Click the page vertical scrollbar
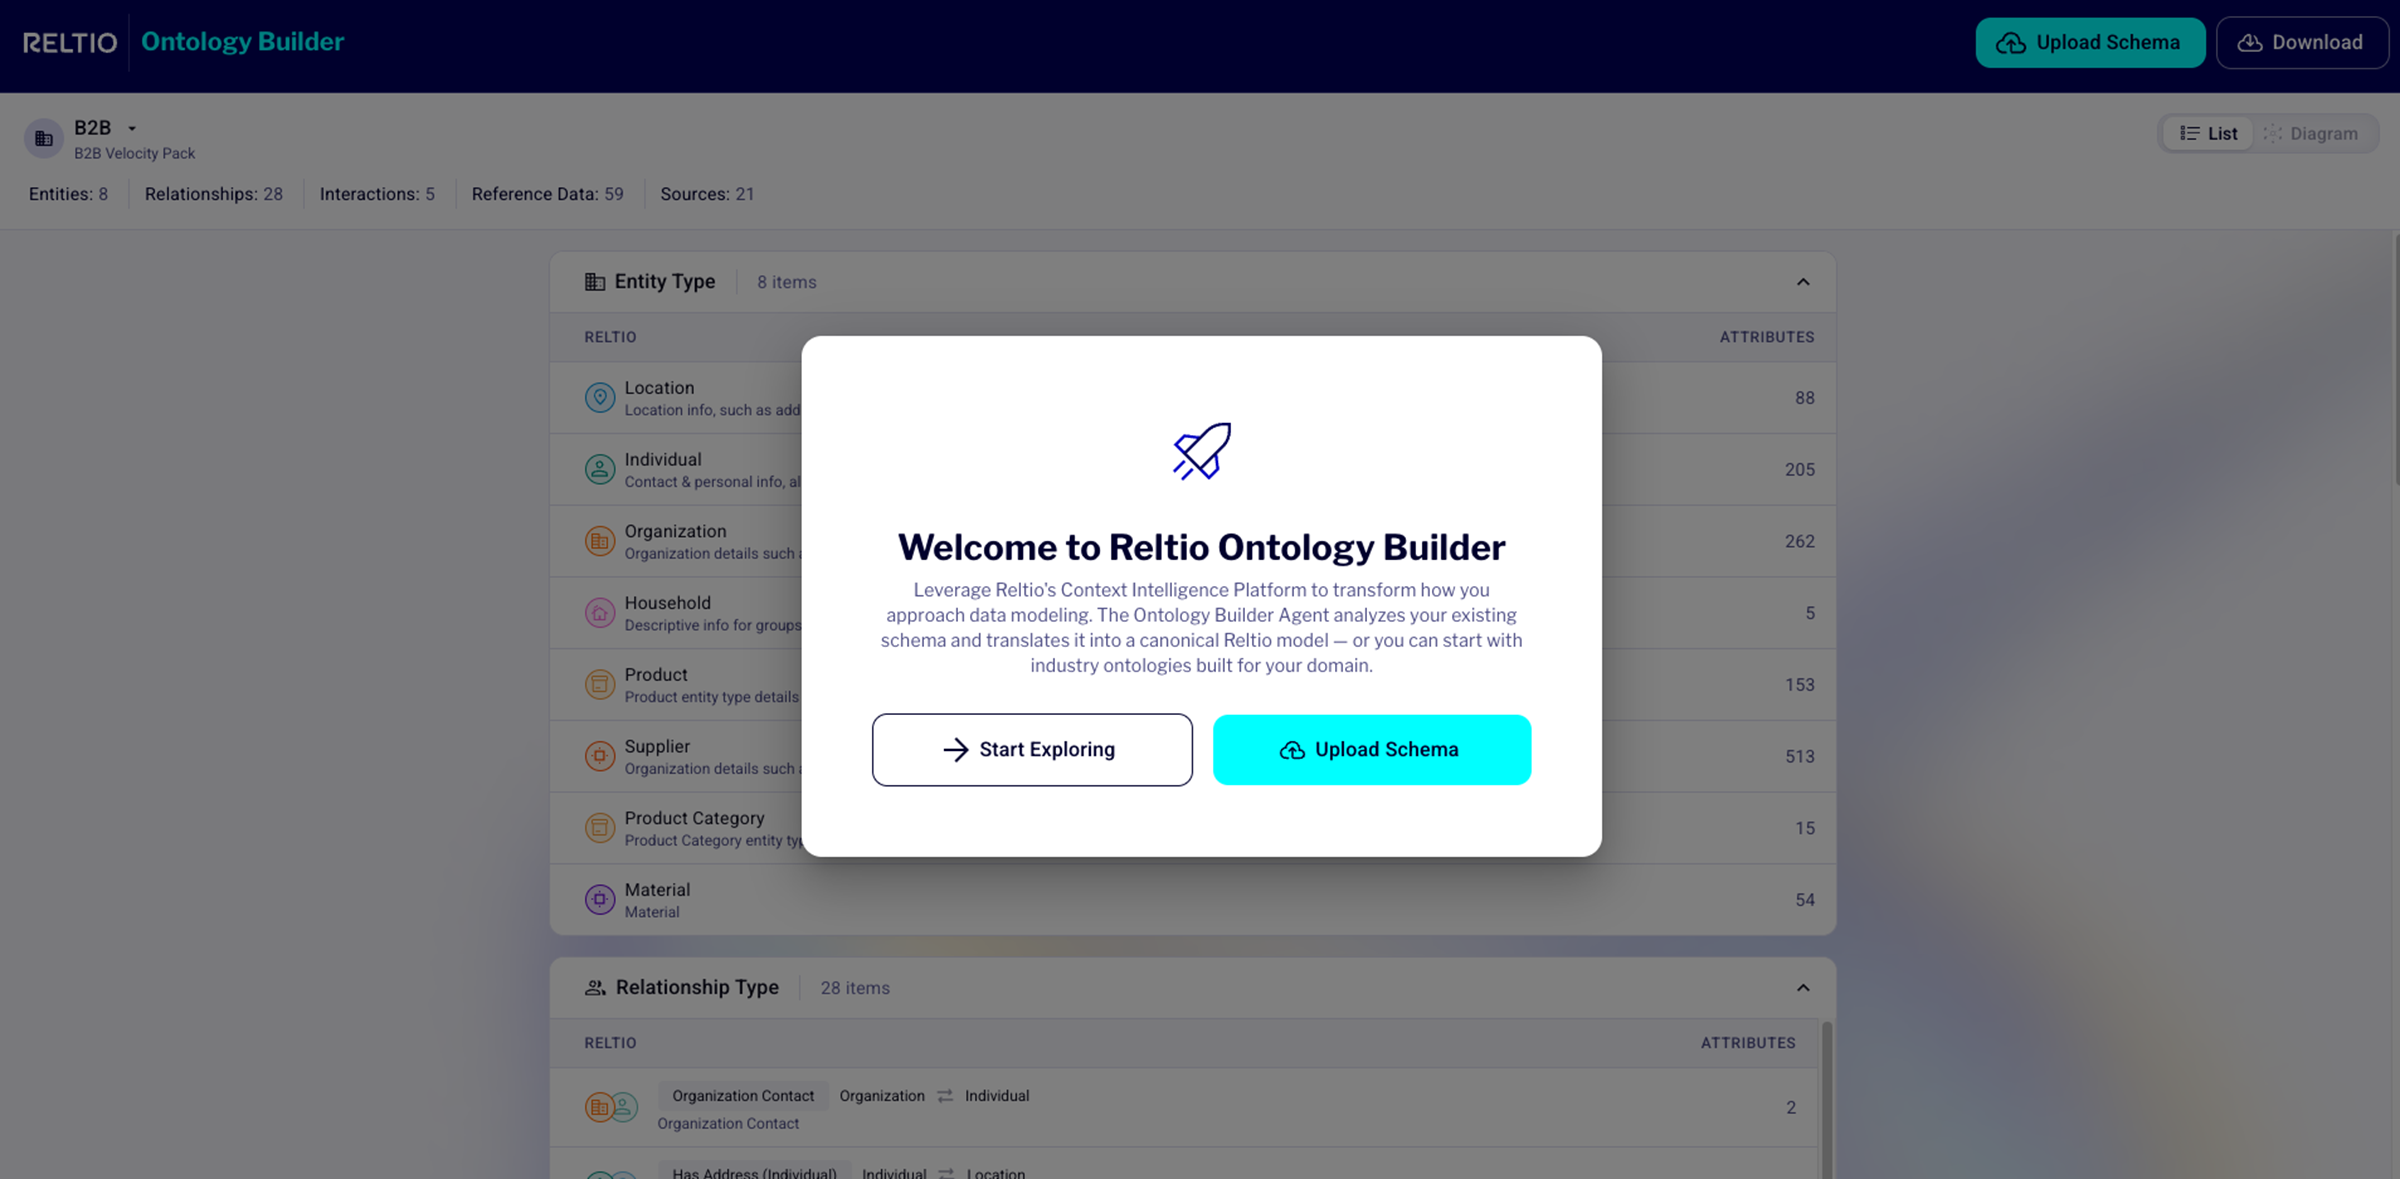The width and height of the screenshot is (2400, 1179). click(2396, 360)
